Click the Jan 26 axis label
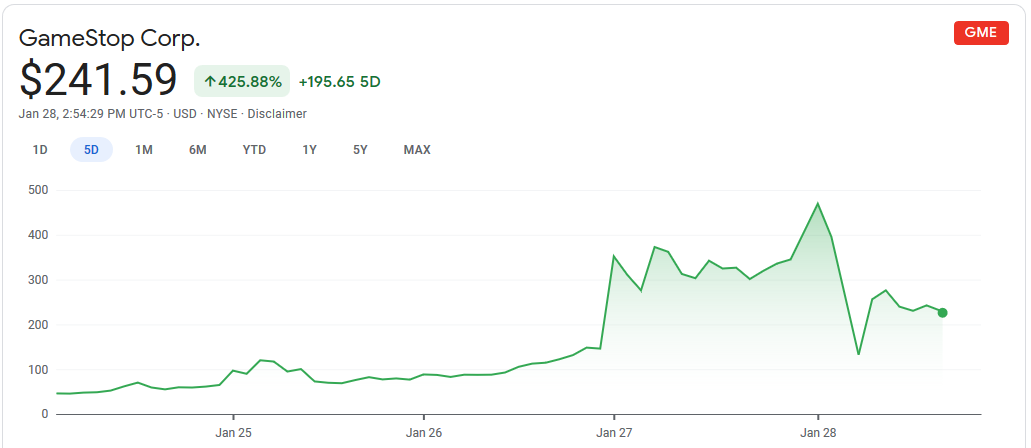Viewport: 1031px width, 448px height. [x=423, y=433]
